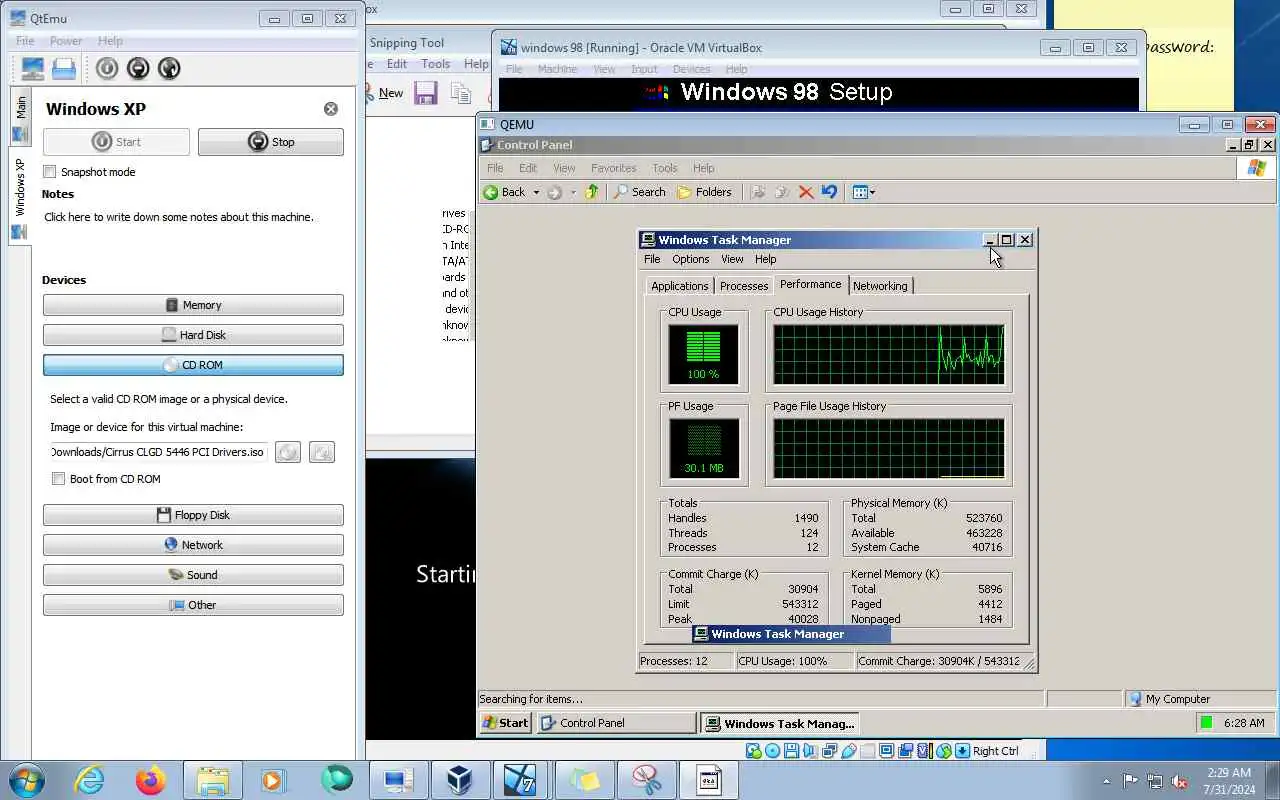The height and width of the screenshot is (800, 1280).
Task: Click the Windows Explorer folder icon on the taskbar
Action: tap(213, 780)
